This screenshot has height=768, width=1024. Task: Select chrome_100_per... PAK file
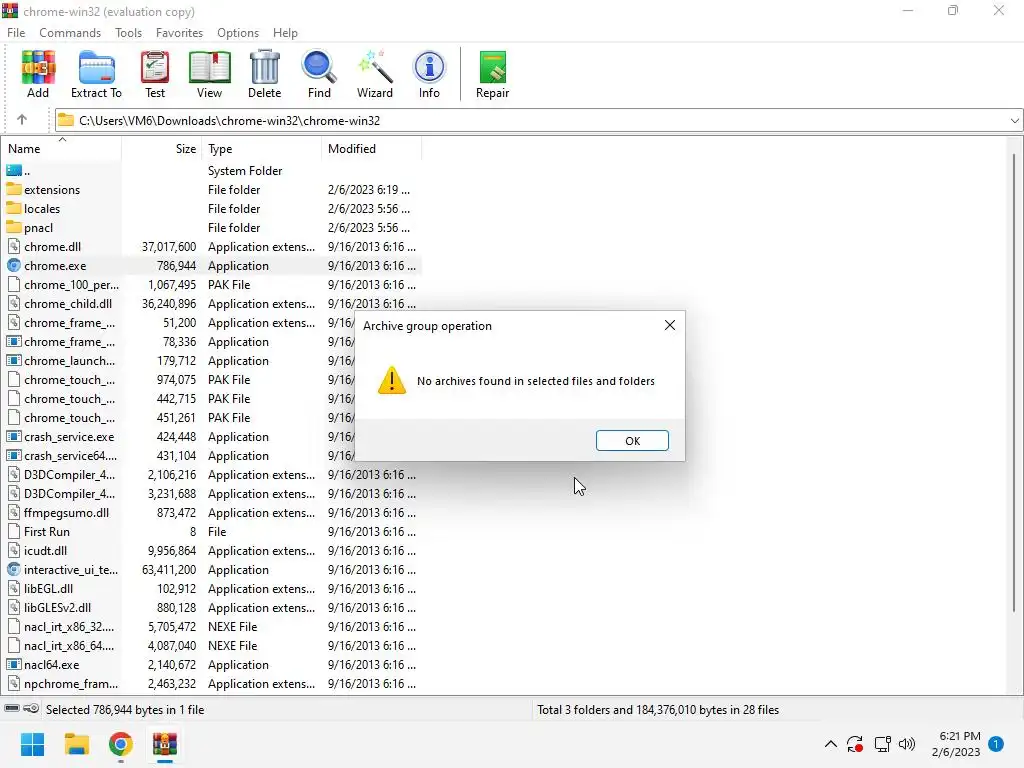pos(212,285)
